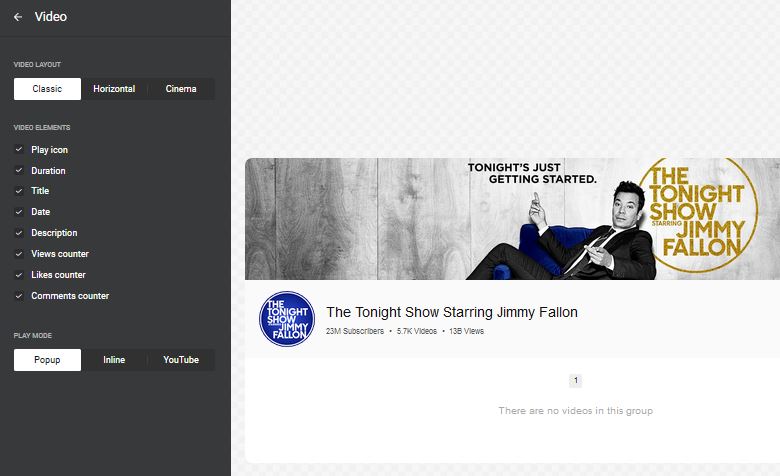Click the 23M Subscribers text

[355, 331]
